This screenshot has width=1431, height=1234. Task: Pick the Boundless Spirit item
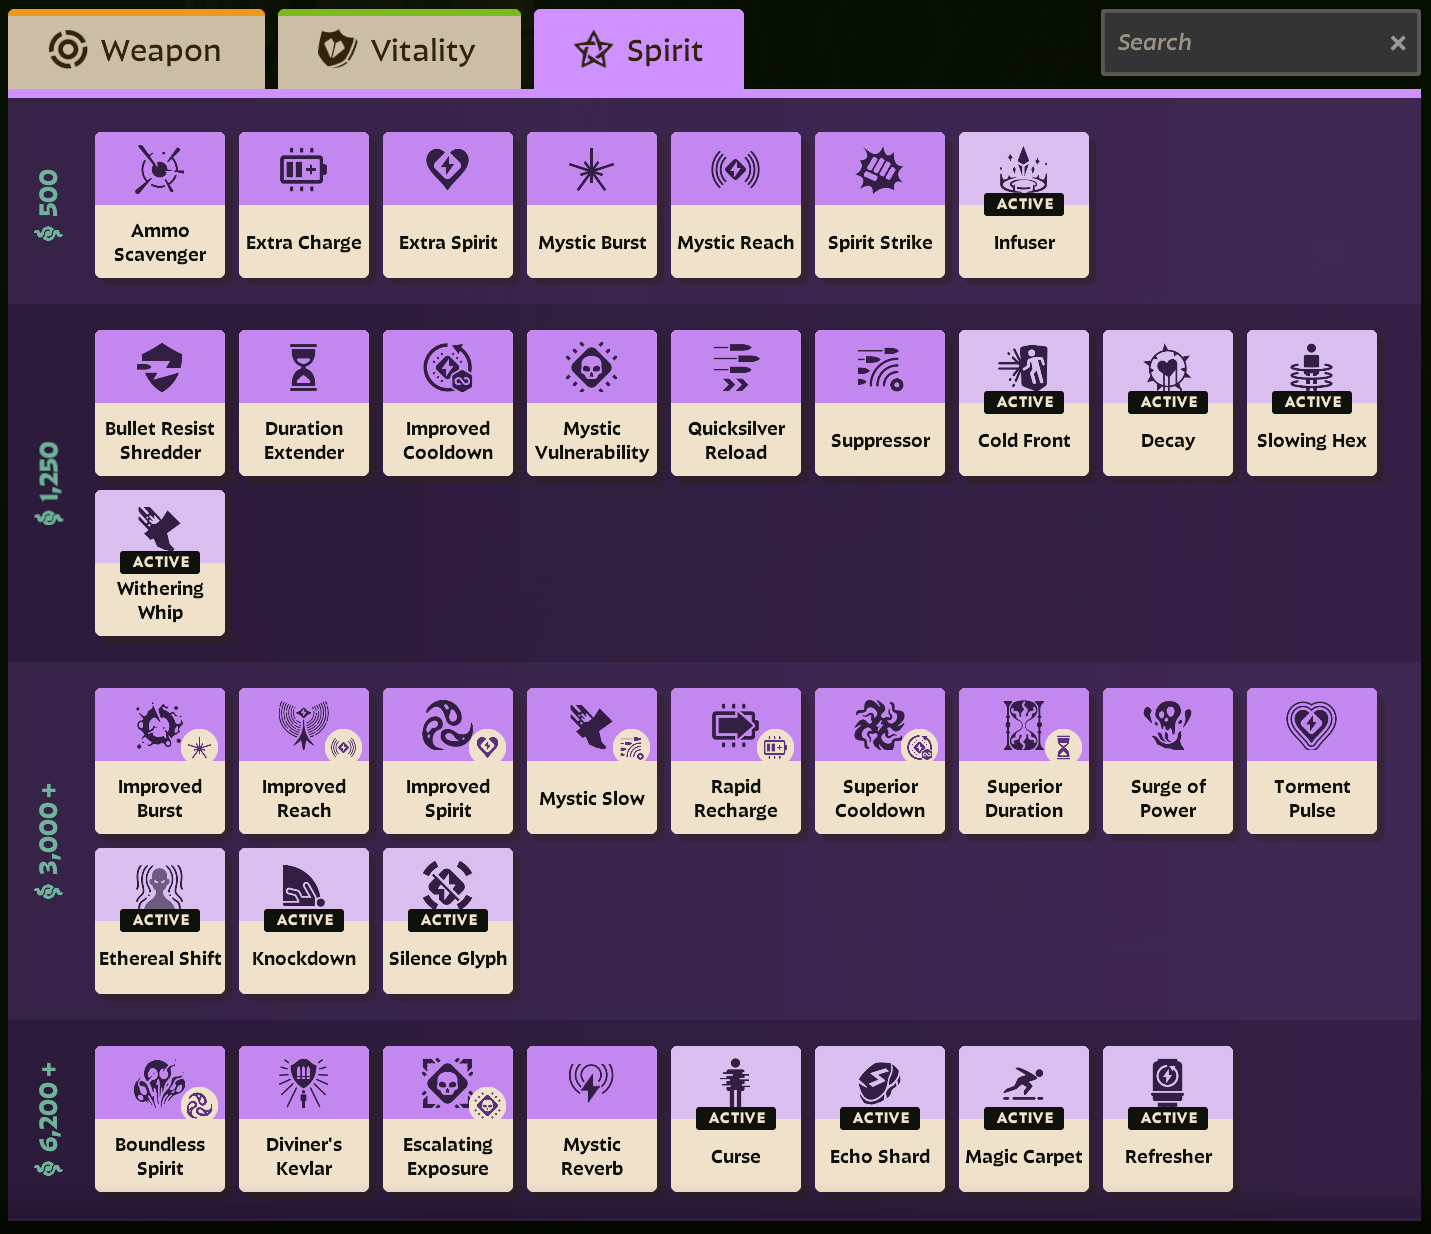160,1119
